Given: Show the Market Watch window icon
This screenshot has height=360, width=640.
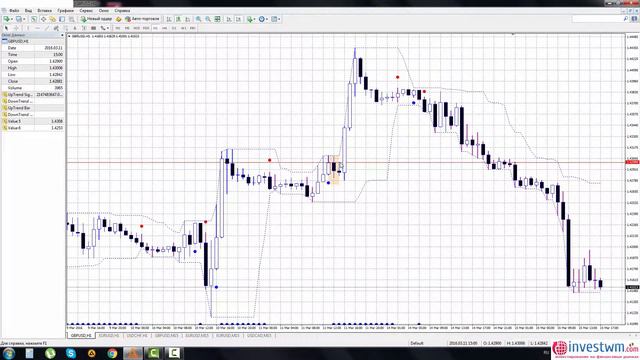Looking at the screenshot, I should 33,19.
